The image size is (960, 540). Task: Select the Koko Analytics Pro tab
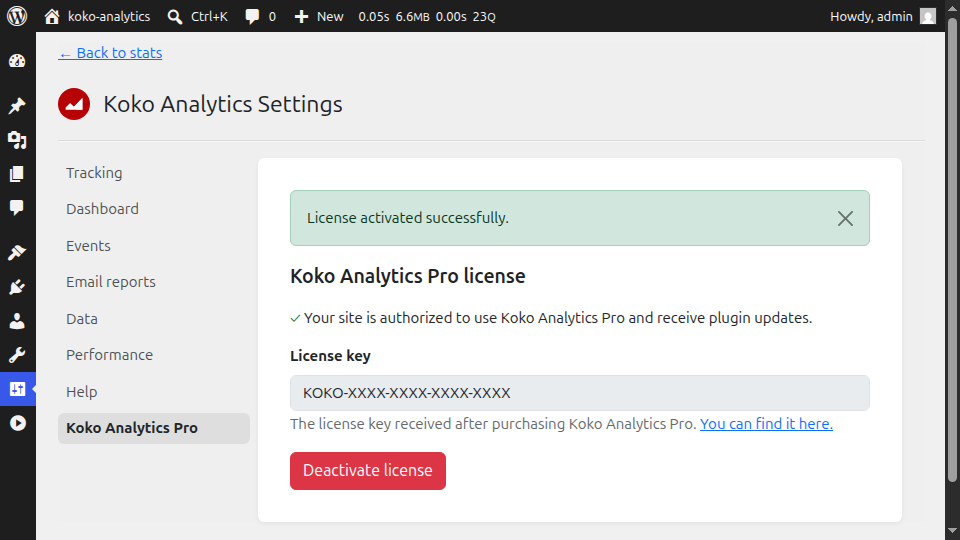154,428
